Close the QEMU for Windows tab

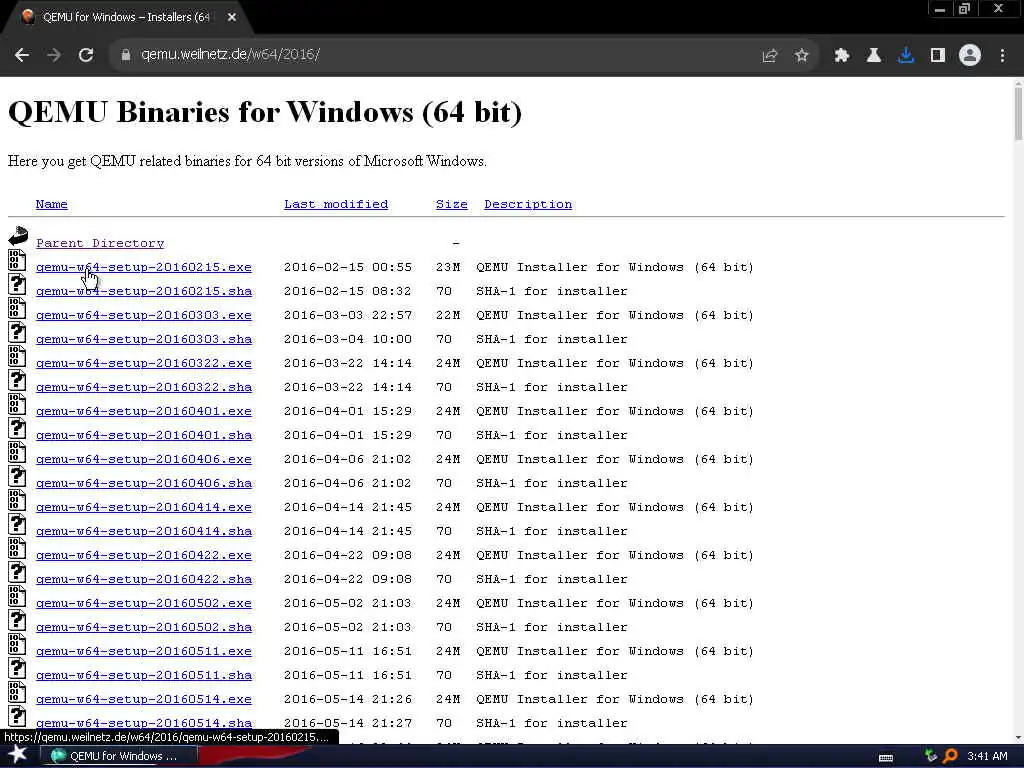click(x=232, y=18)
